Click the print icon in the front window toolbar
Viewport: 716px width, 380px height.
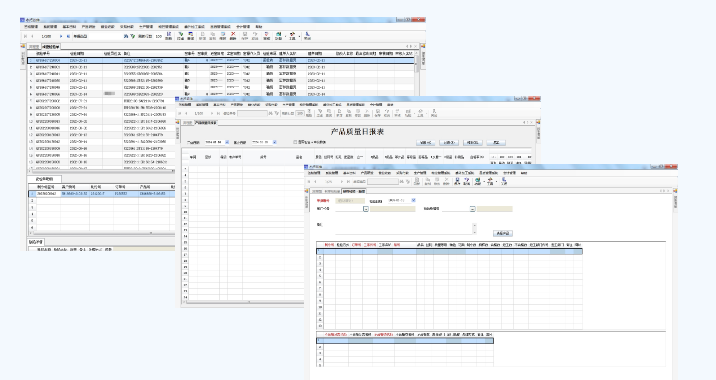click(x=477, y=181)
